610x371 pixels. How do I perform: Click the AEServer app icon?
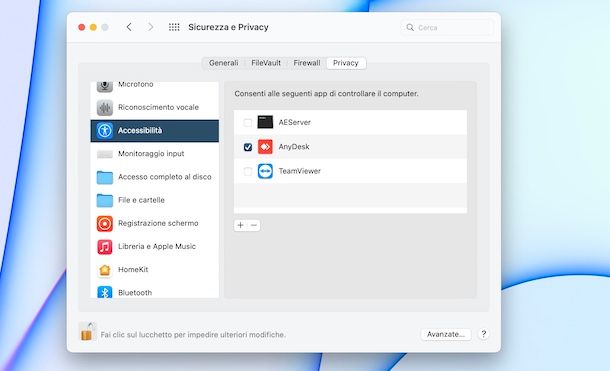(265, 122)
